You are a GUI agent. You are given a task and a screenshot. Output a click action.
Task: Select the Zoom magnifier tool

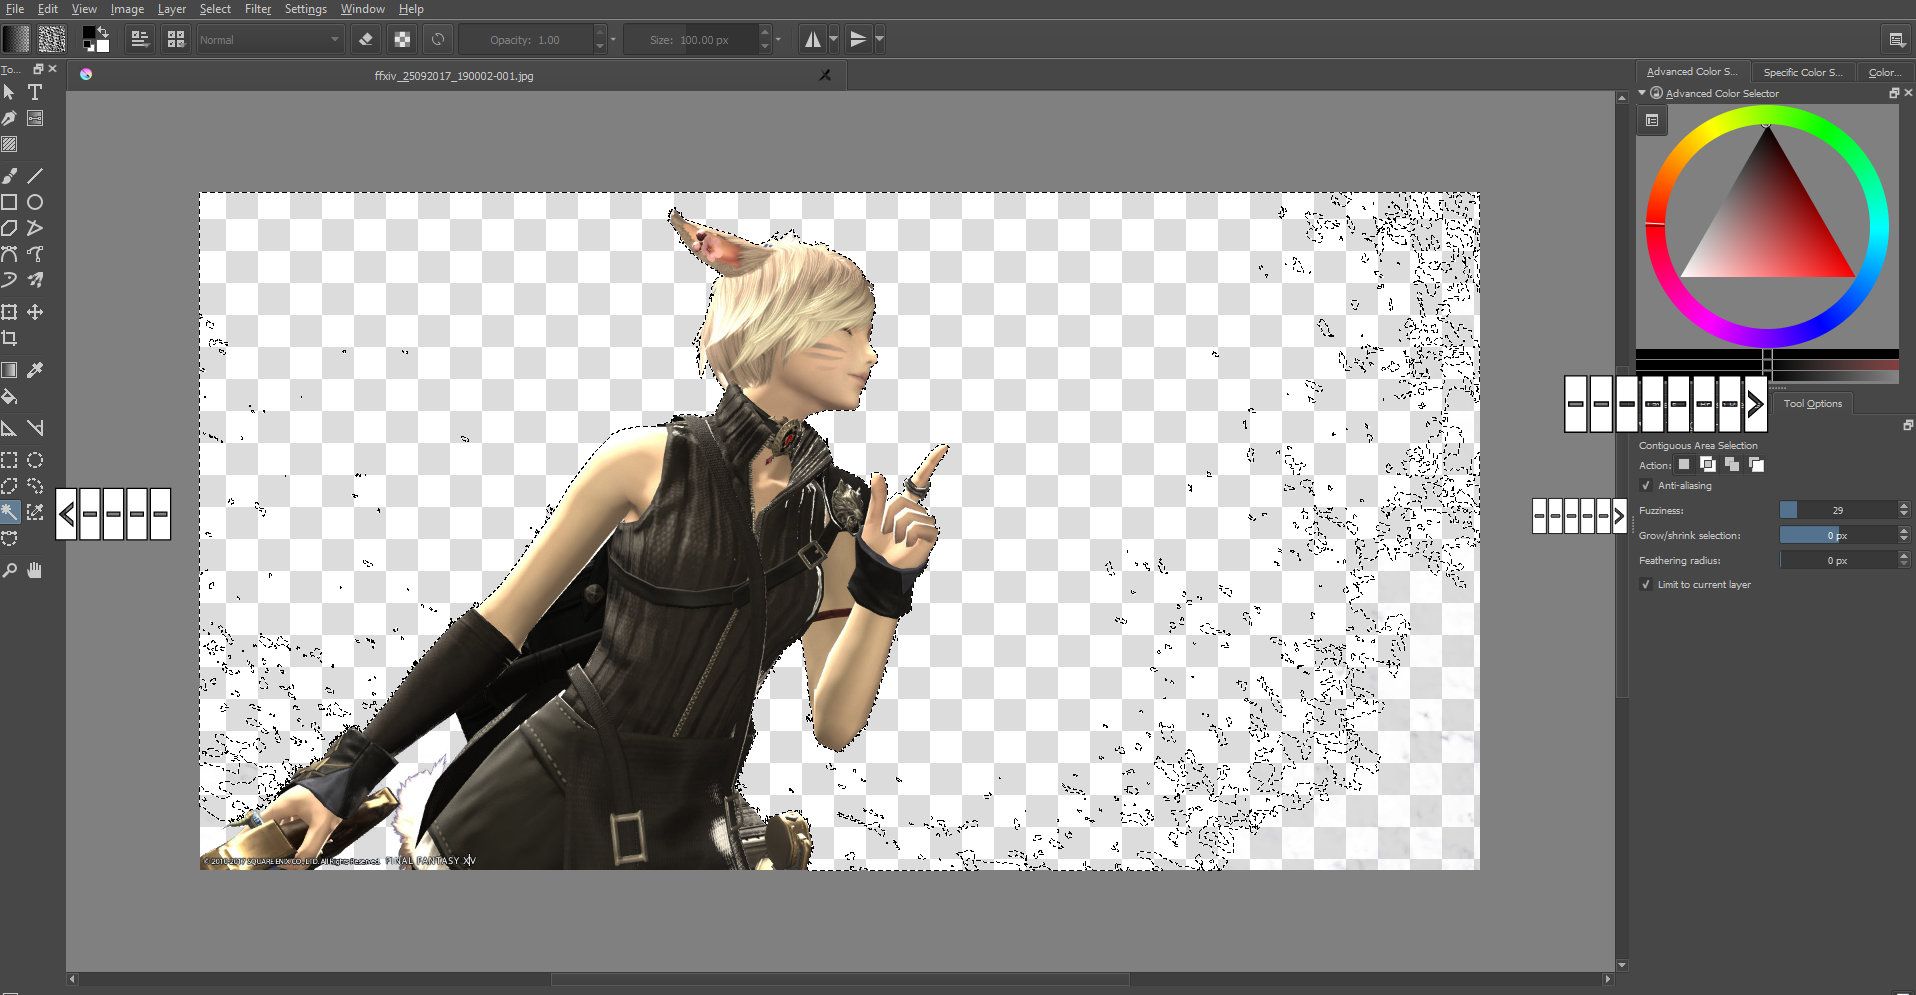click(x=9, y=570)
